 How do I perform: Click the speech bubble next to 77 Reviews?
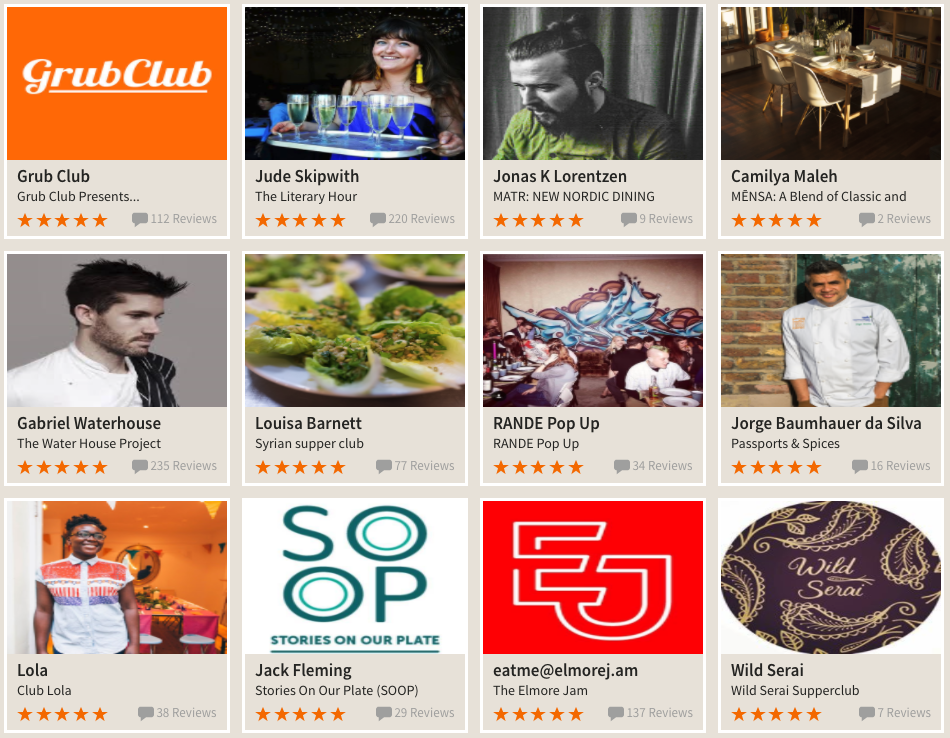click(384, 467)
